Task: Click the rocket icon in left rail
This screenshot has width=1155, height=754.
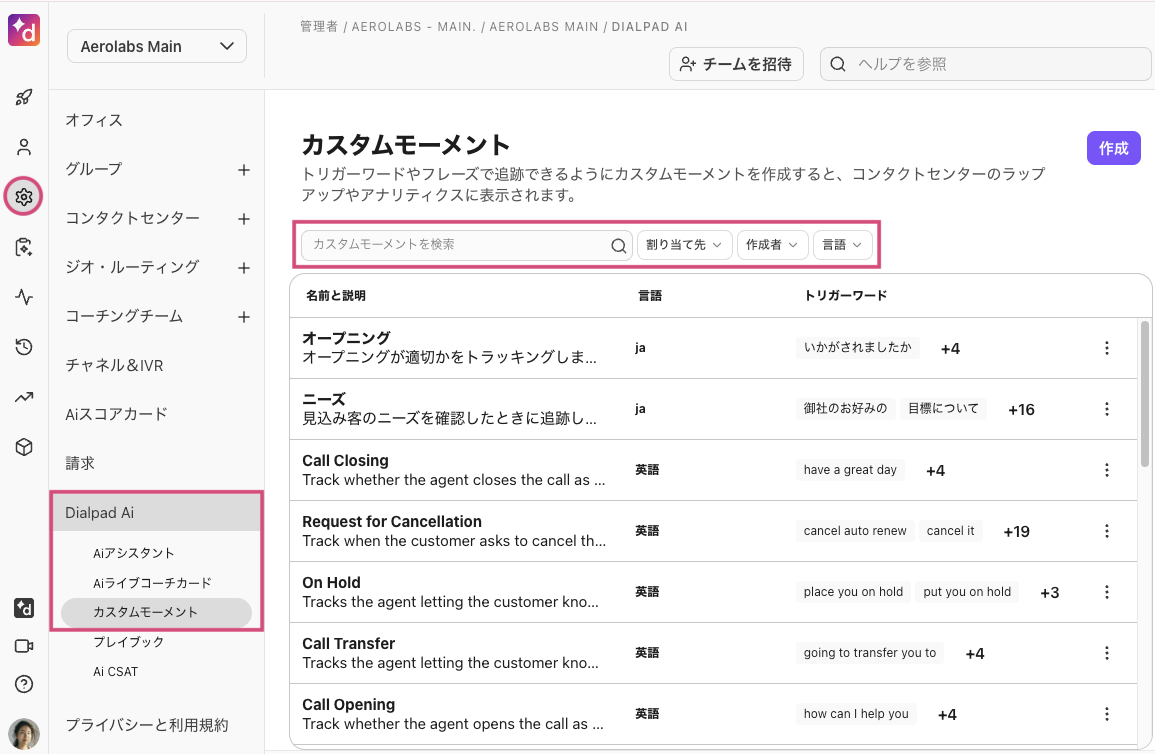Action: (x=24, y=97)
